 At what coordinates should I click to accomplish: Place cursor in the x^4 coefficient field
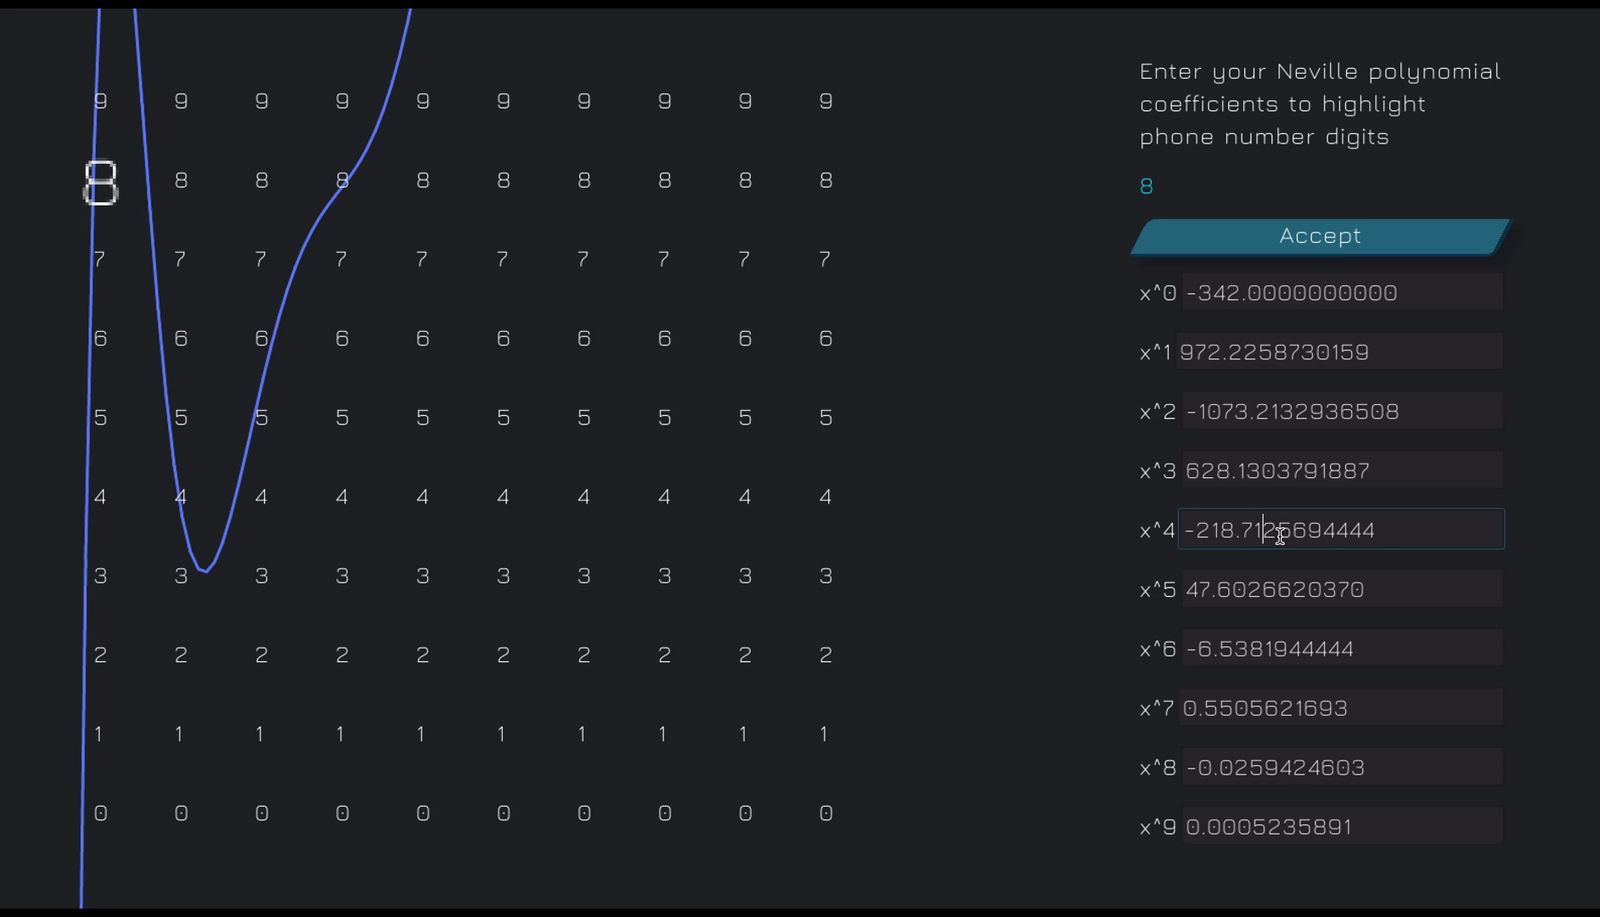(x=1341, y=529)
